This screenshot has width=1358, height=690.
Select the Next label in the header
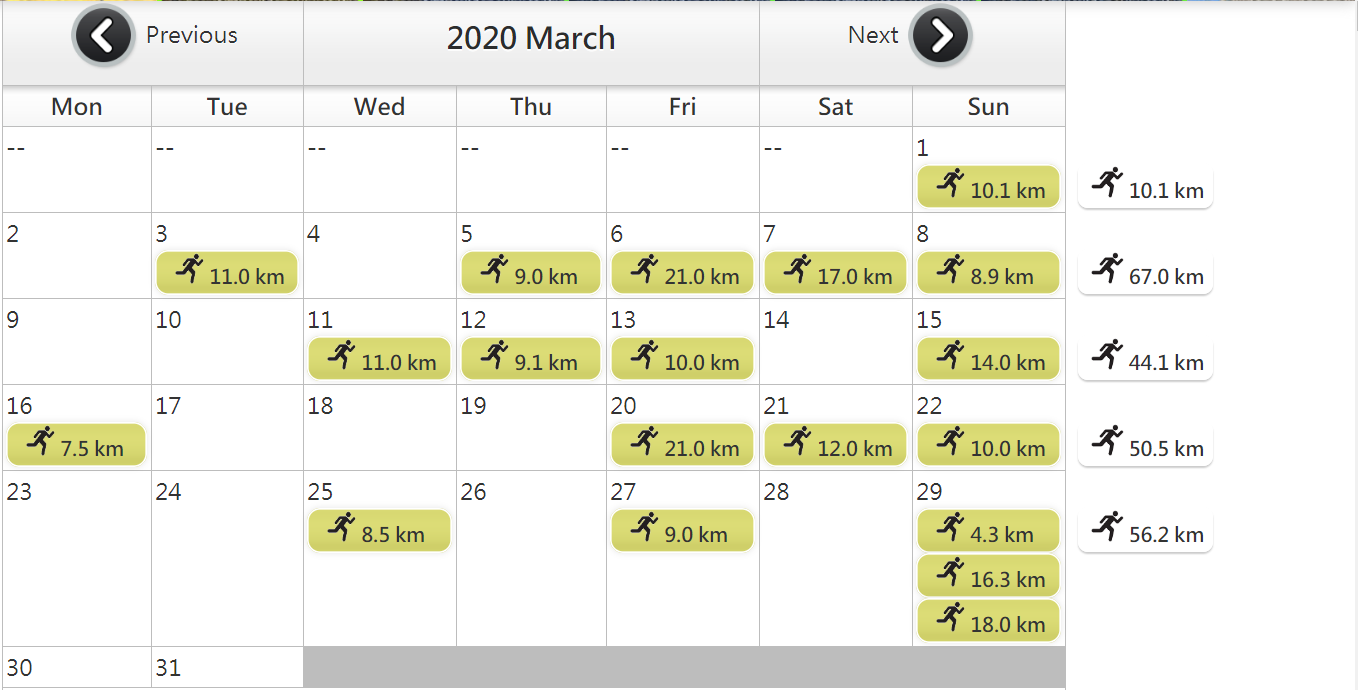pos(873,35)
